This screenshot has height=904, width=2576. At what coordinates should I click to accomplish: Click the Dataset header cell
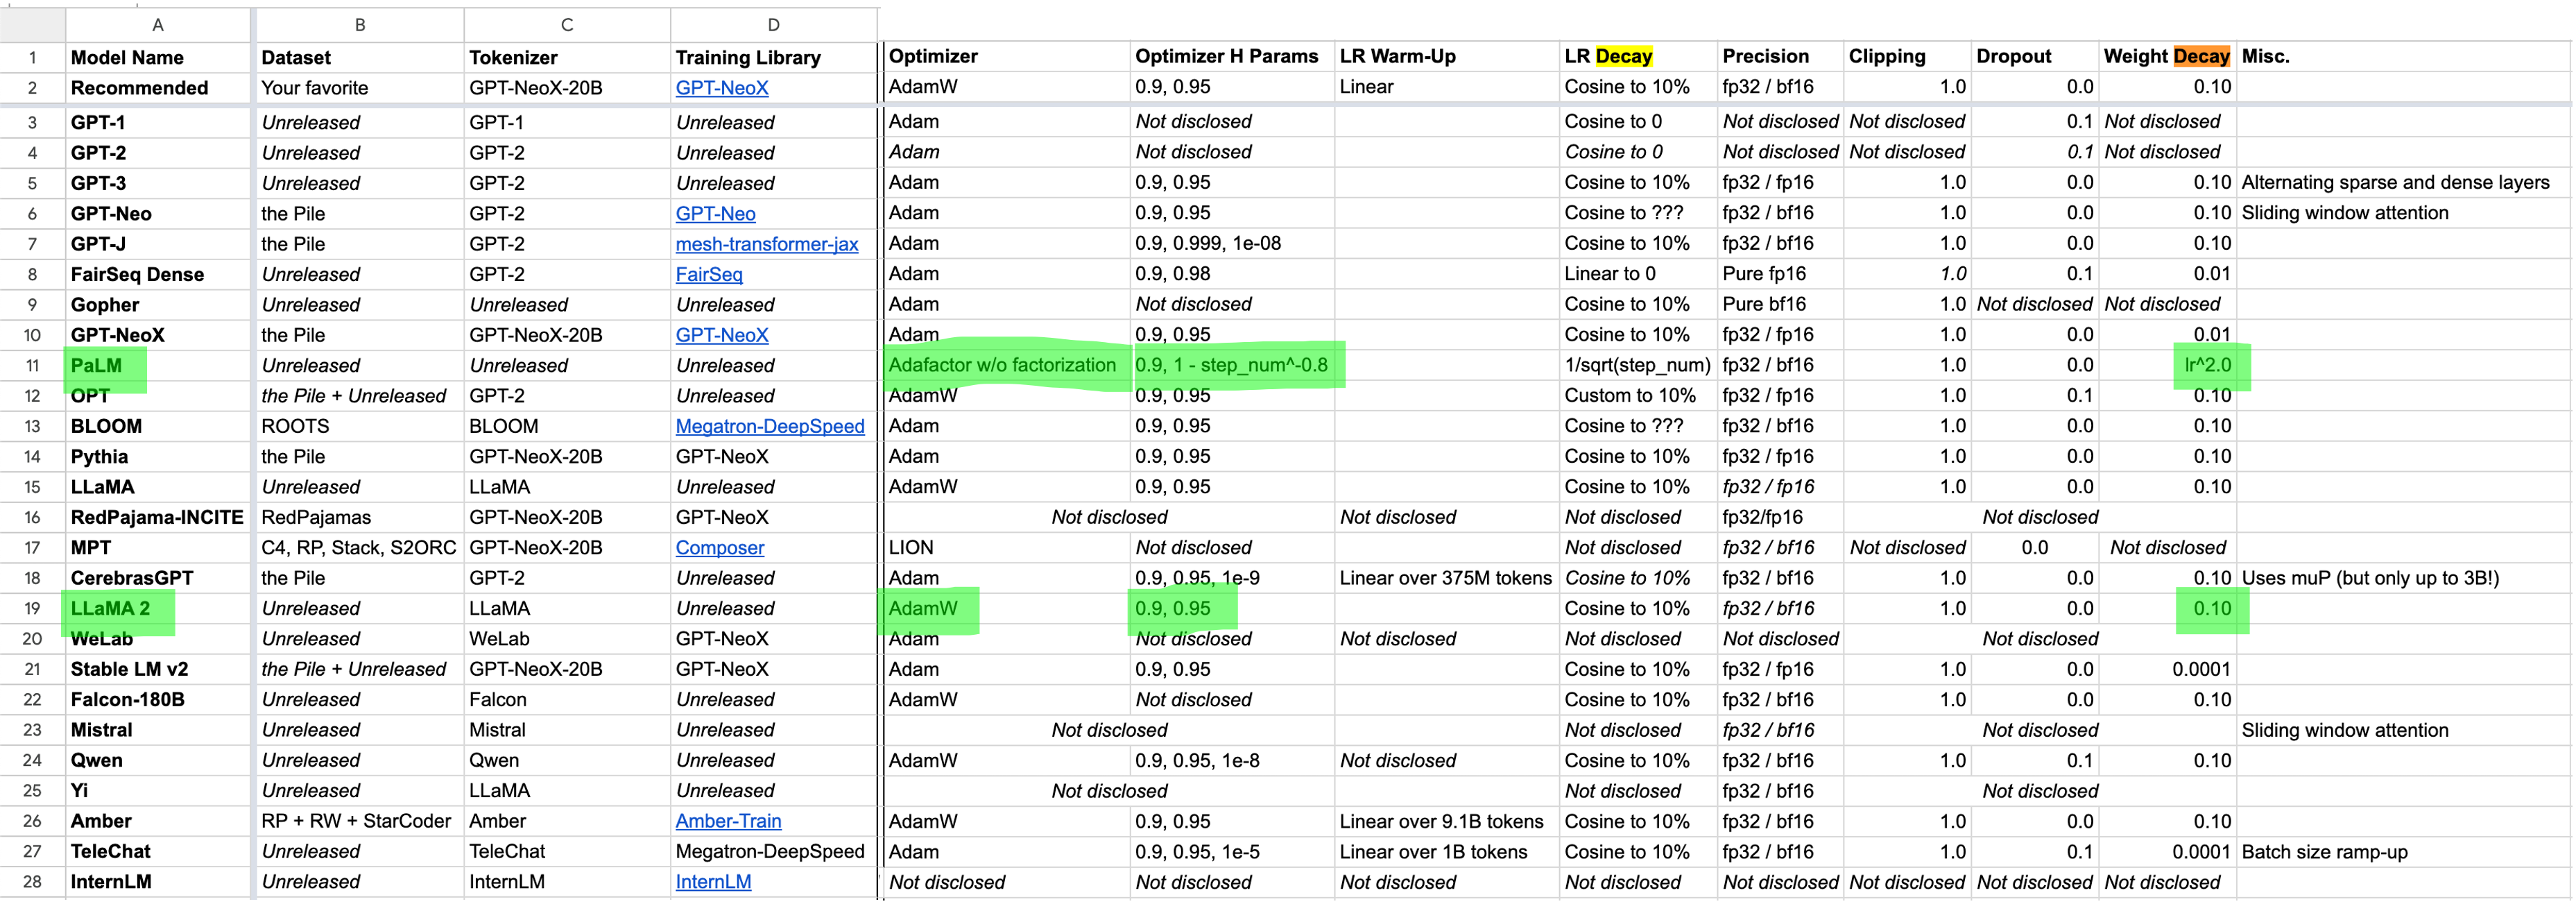pos(359,58)
